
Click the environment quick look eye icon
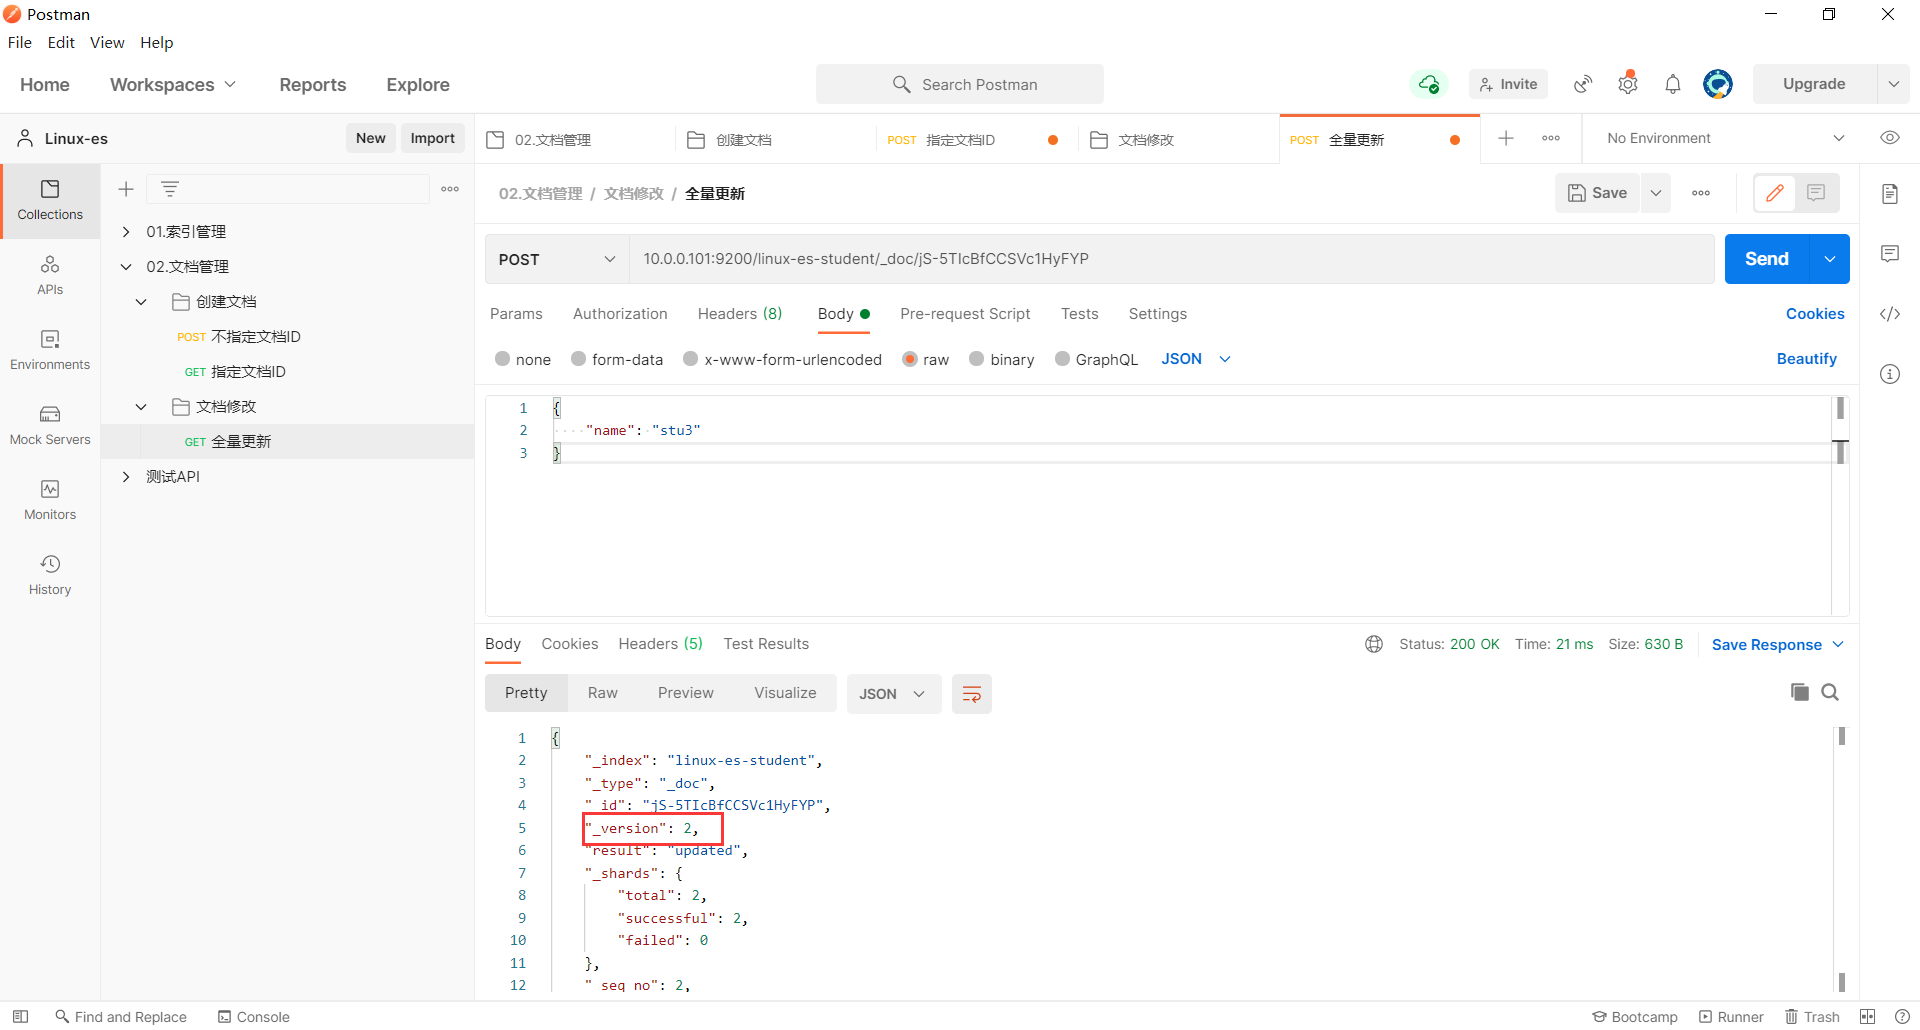(x=1890, y=138)
